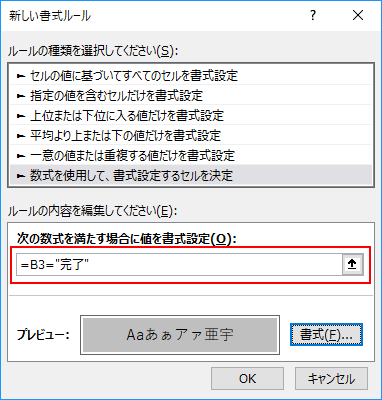Confirm the rule with OK
Viewport: 382px width, 400px height.
point(247,379)
